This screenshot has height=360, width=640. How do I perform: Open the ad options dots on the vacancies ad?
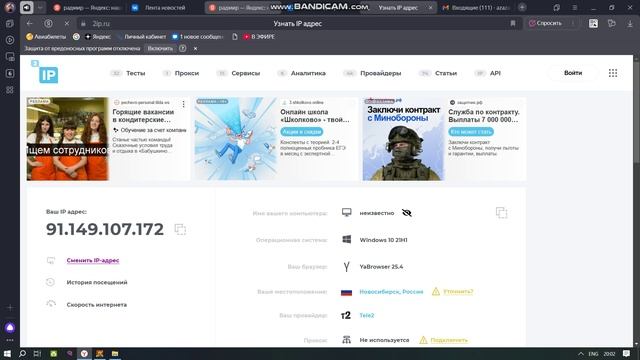pyautogui.click(x=183, y=104)
